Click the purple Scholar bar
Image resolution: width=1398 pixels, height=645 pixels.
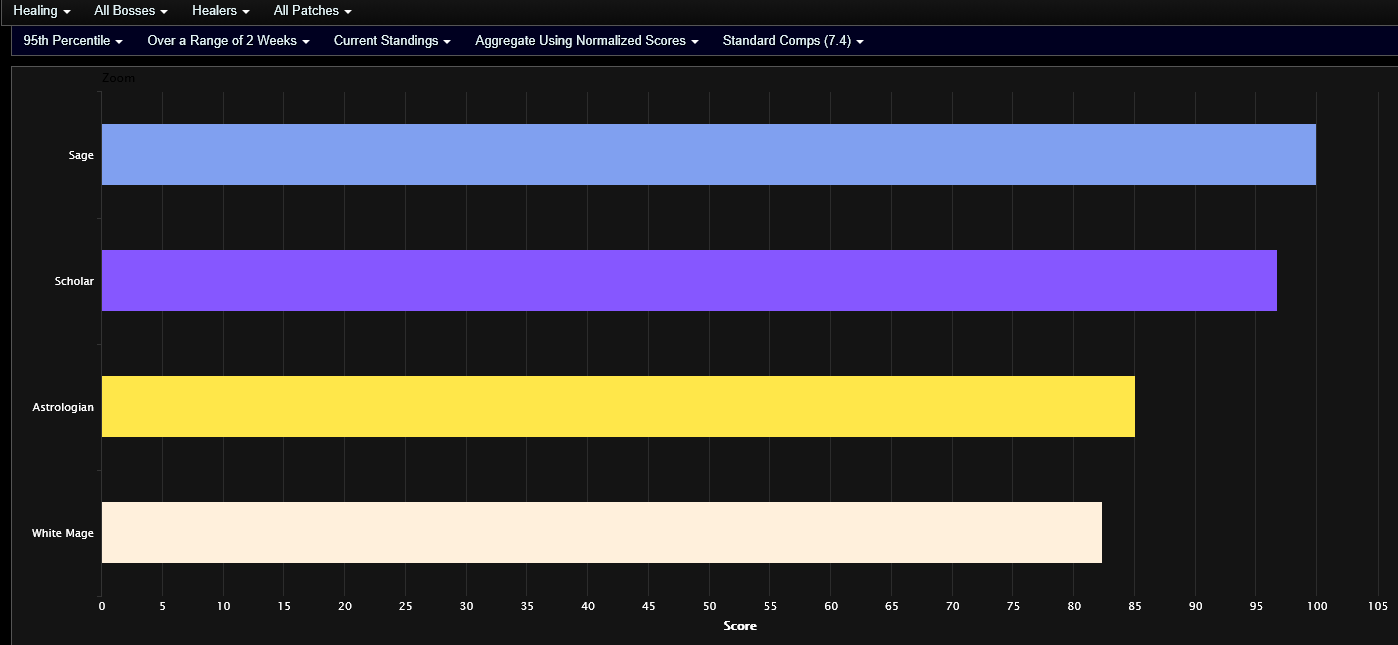pos(689,281)
